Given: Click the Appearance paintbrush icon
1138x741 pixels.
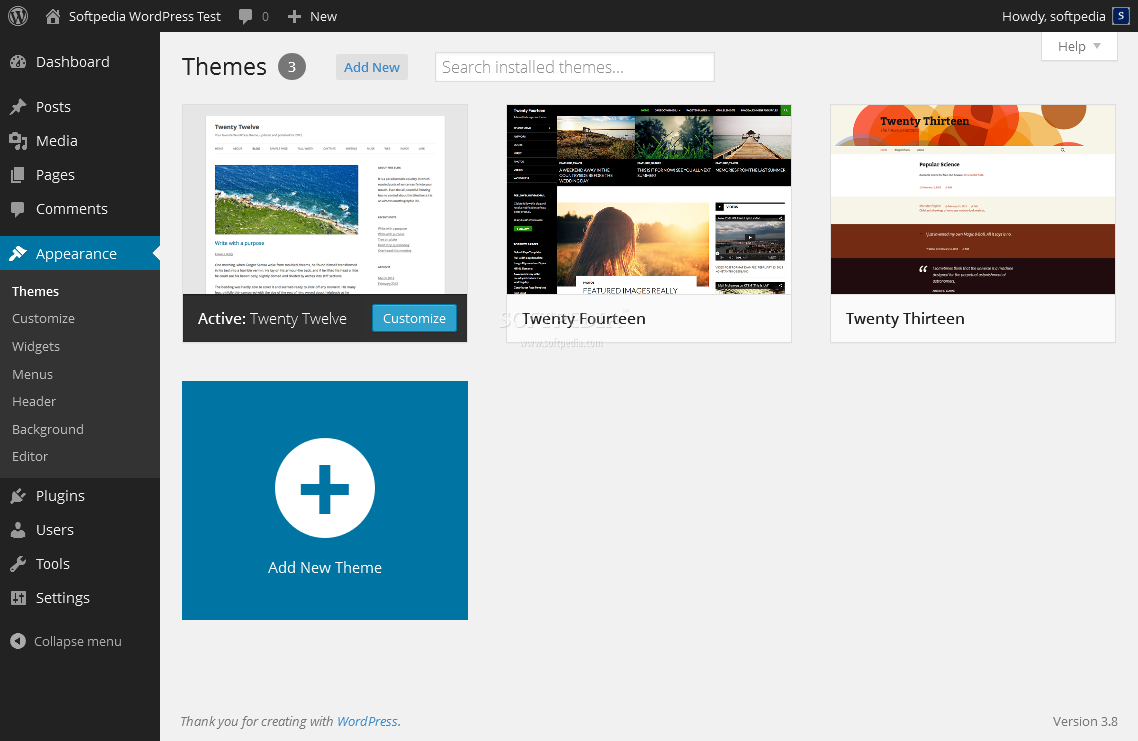Looking at the screenshot, I should click(18, 253).
